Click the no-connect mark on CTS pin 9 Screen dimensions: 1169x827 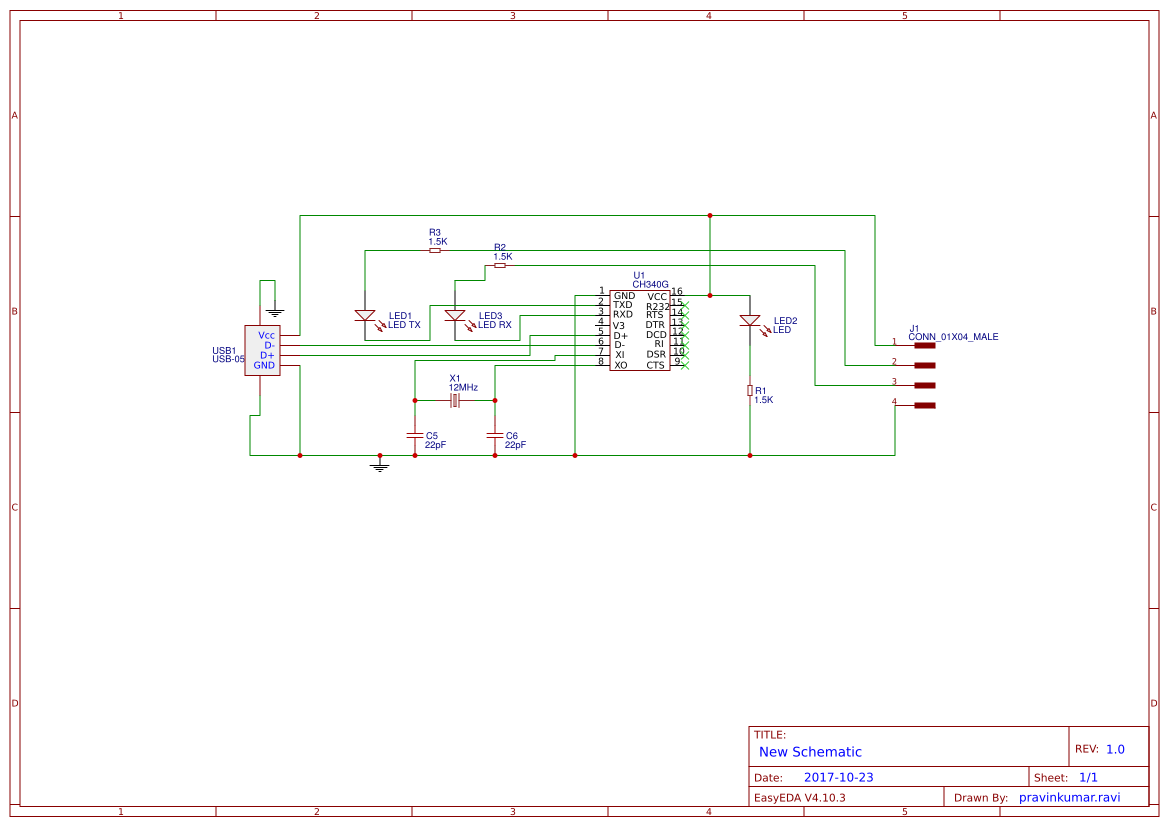pyautogui.click(x=685, y=365)
